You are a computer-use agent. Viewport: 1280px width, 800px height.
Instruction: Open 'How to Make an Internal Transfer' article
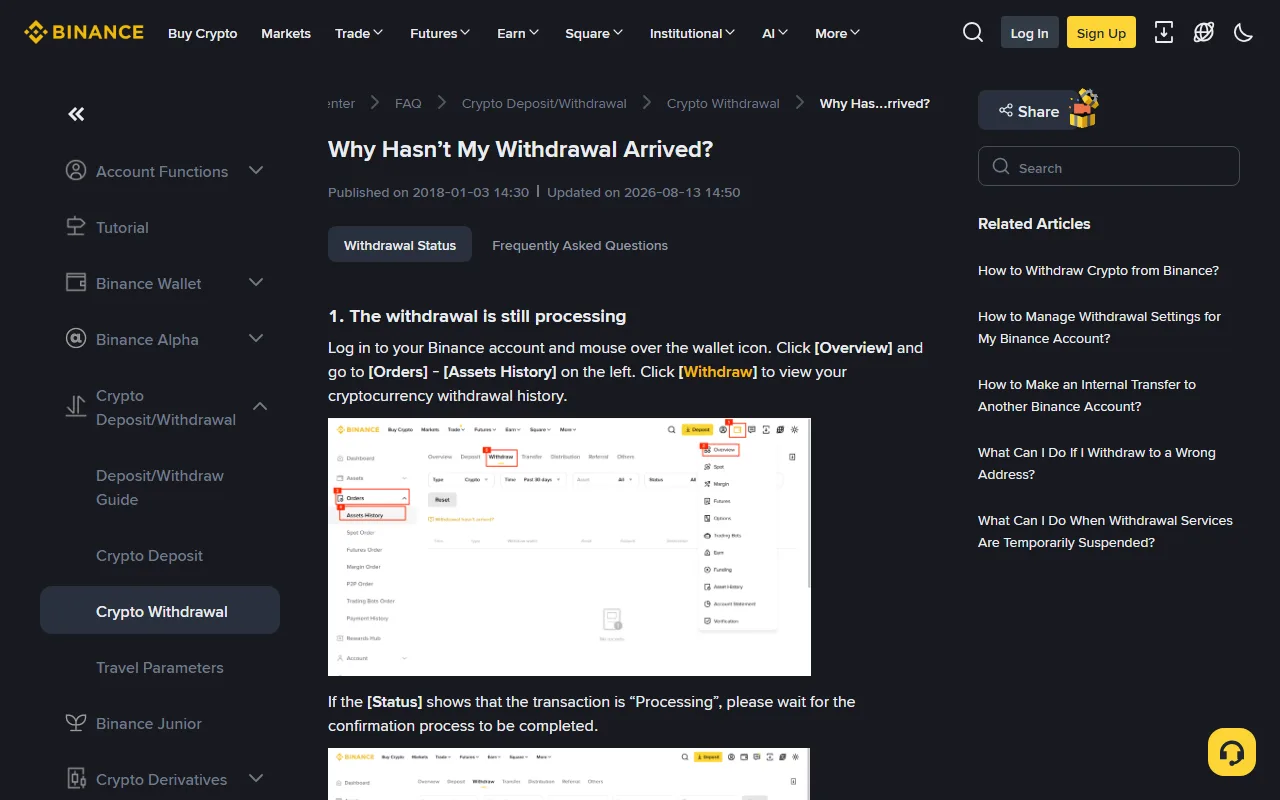click(1087, 395)
